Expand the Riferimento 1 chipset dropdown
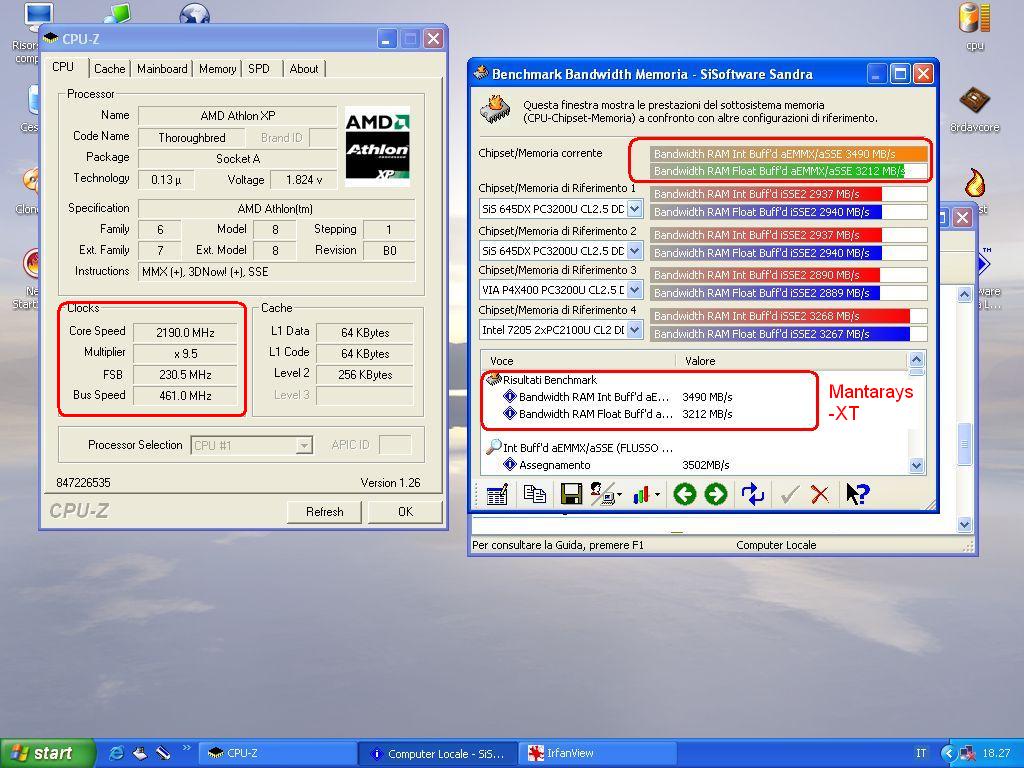This screenshot has width=1024, height=768. [634, 209]
